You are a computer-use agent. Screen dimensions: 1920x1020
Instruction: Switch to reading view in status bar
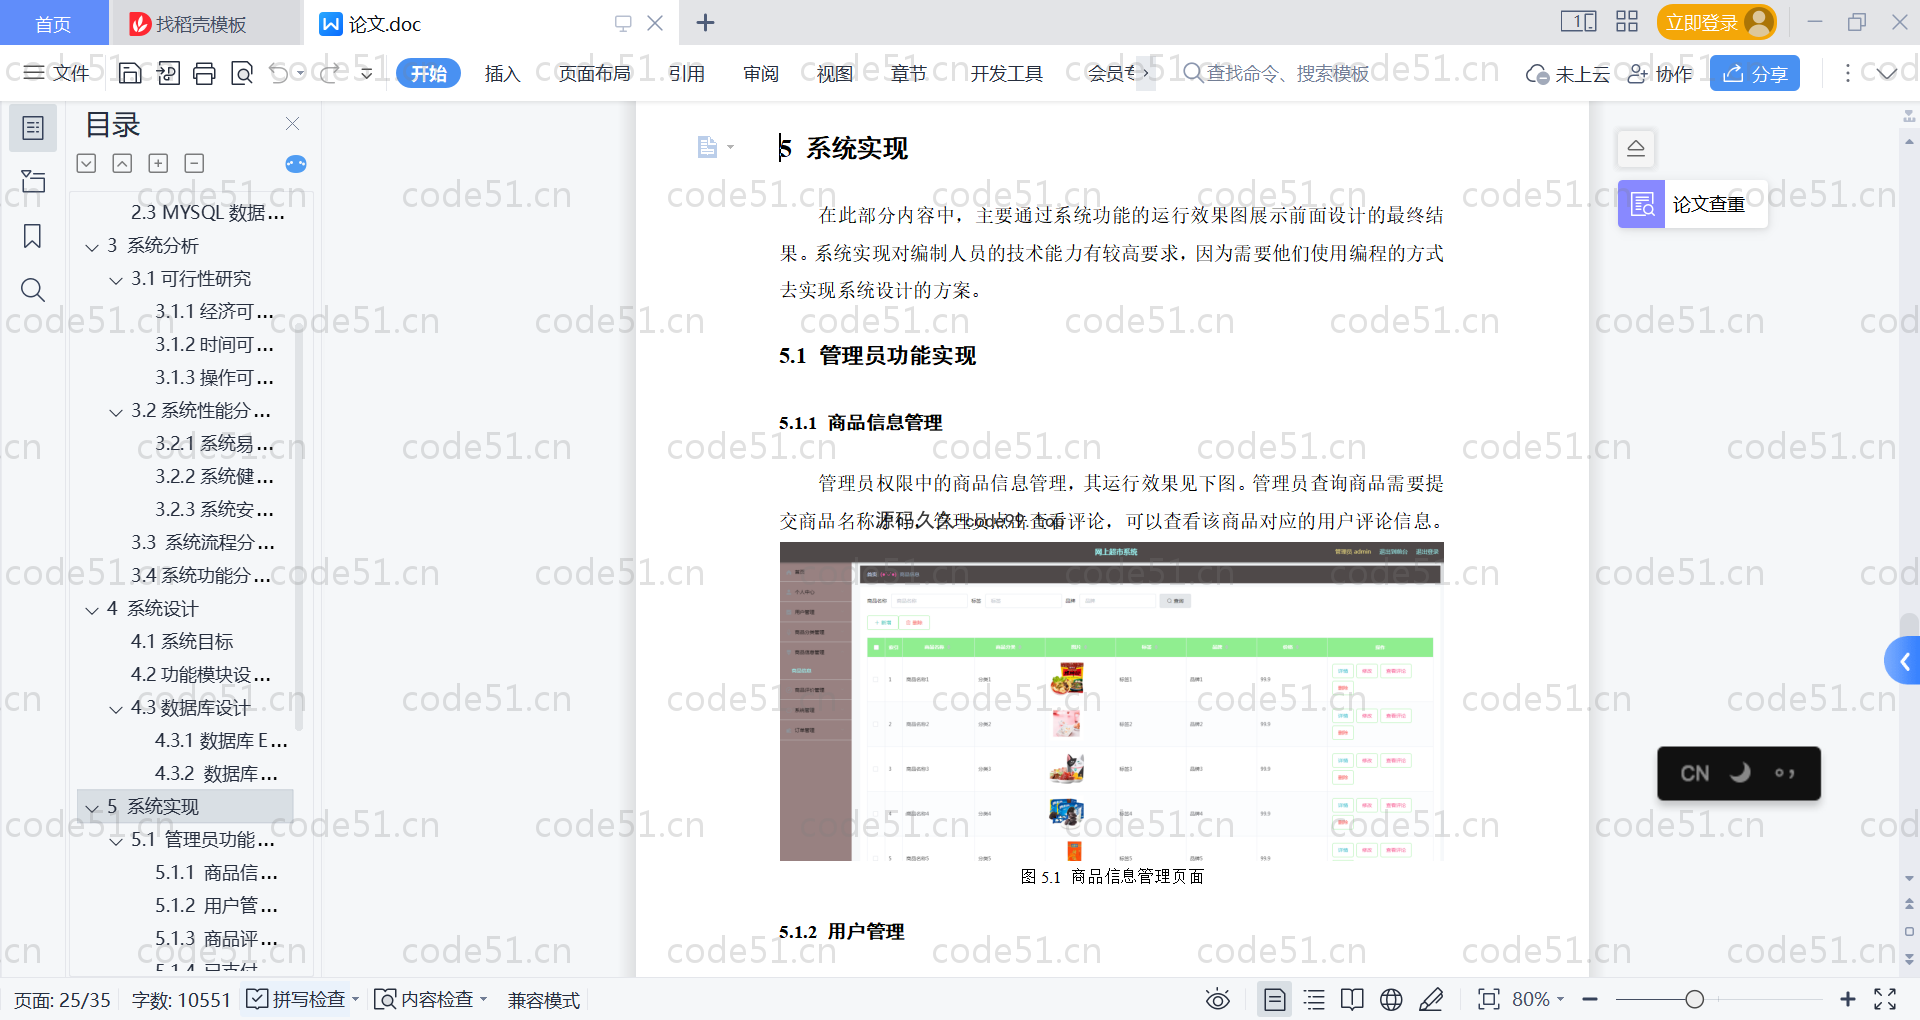(x=1352, y=999)
